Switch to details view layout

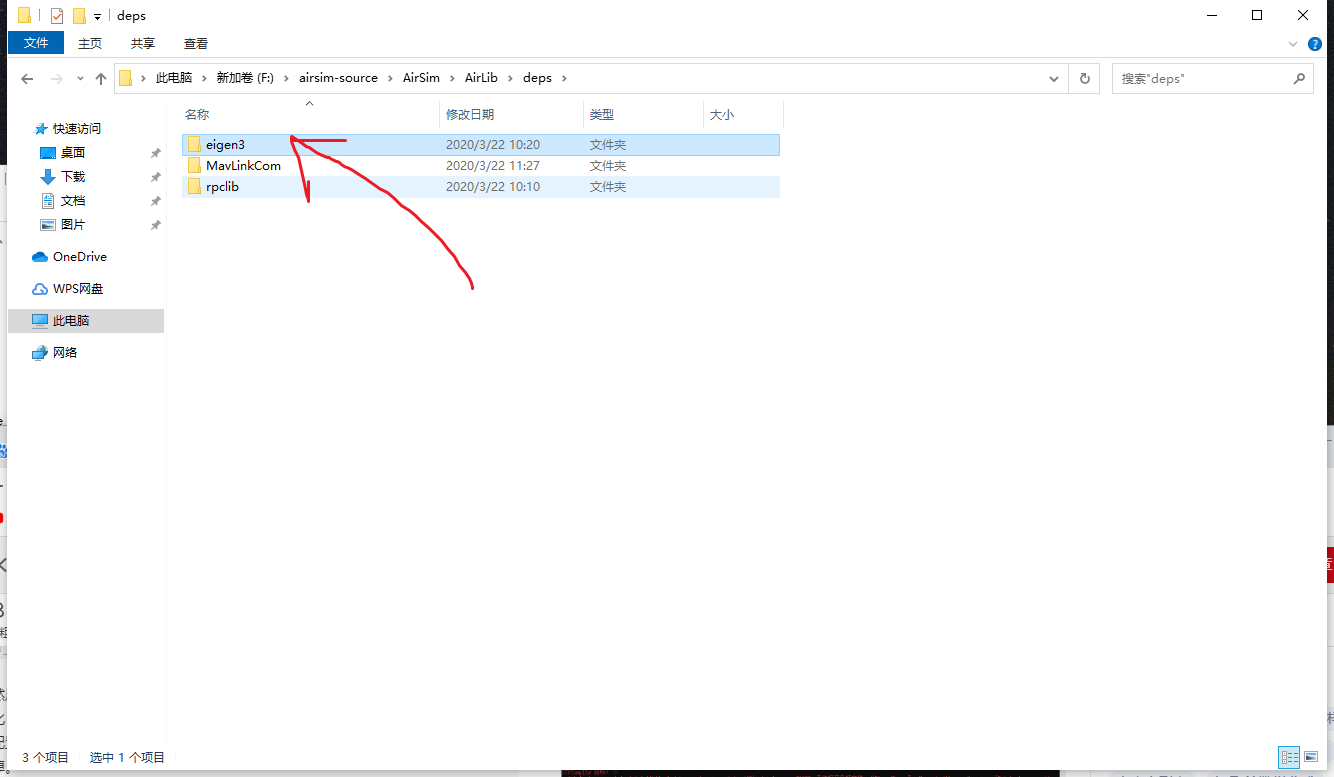[x=1289, y=758]
